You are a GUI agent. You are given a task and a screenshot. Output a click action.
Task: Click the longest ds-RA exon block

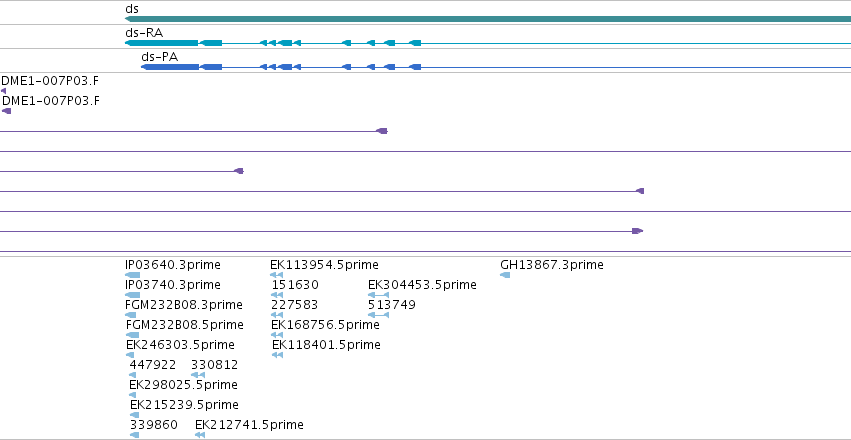[x=162, y=43]
